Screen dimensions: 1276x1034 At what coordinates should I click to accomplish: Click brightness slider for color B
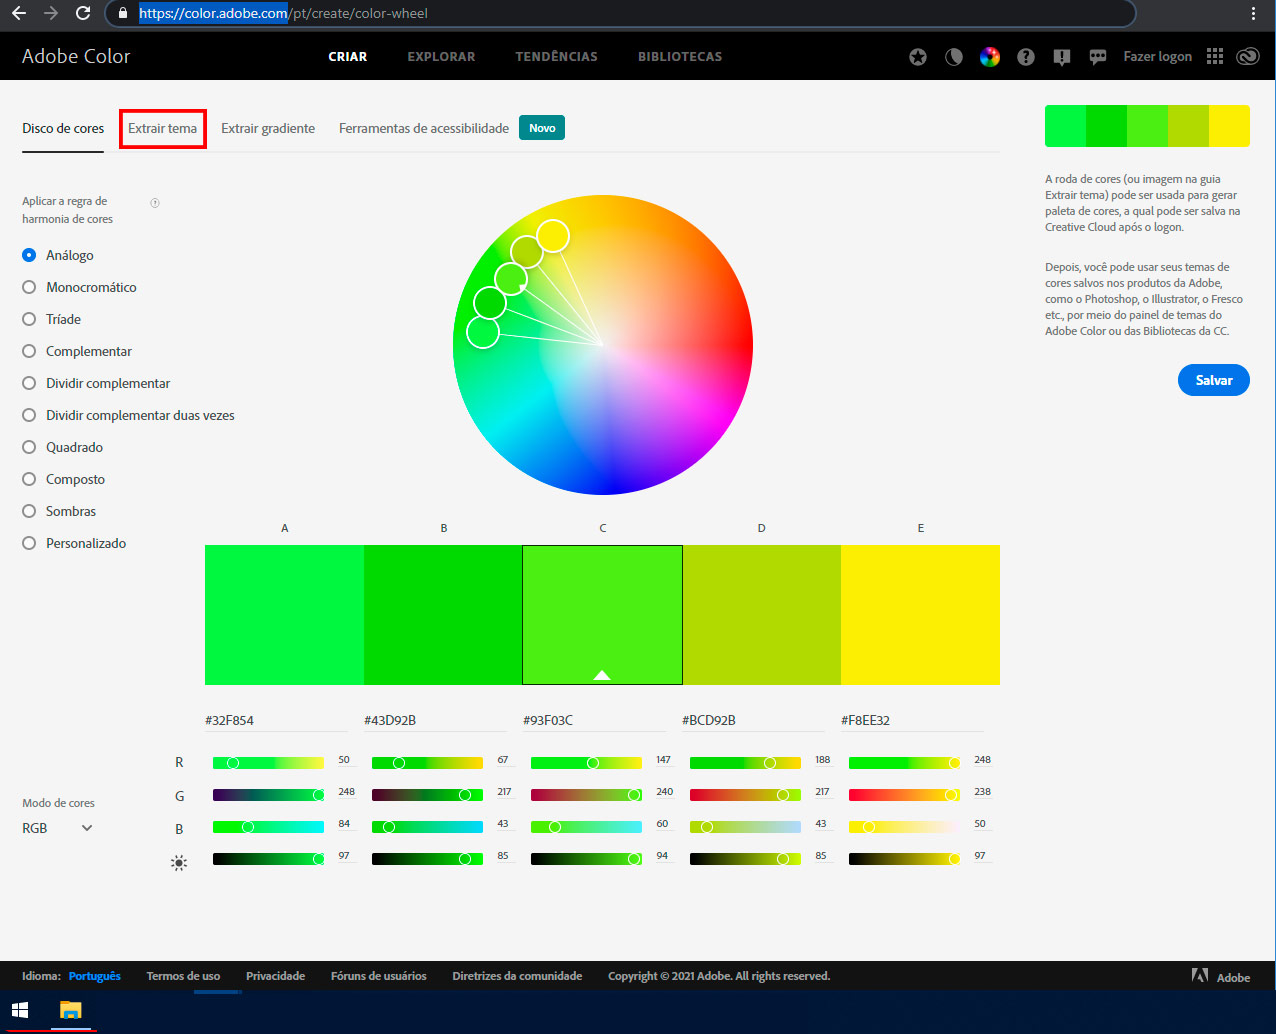tap(427, 859)
